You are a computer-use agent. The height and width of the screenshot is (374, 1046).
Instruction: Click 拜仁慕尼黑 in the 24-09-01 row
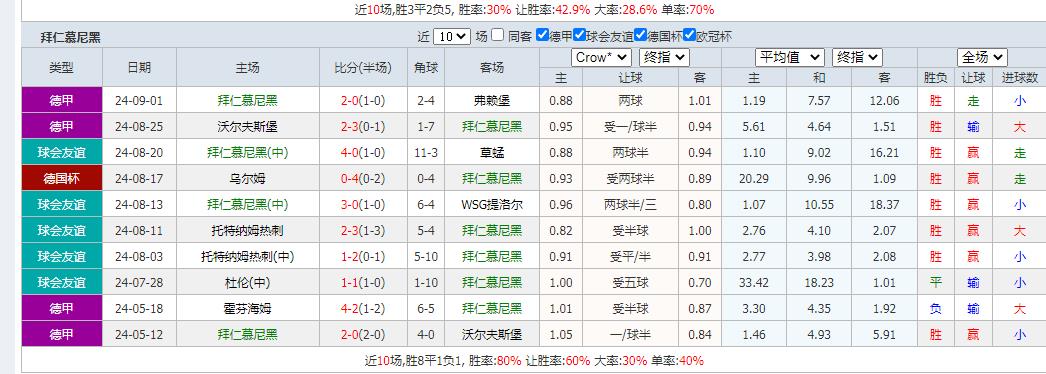click(x=247, y=101)
